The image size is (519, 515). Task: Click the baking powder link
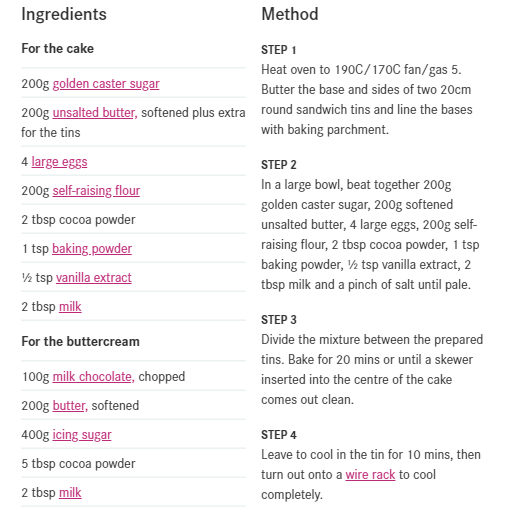tap(92, 249)
